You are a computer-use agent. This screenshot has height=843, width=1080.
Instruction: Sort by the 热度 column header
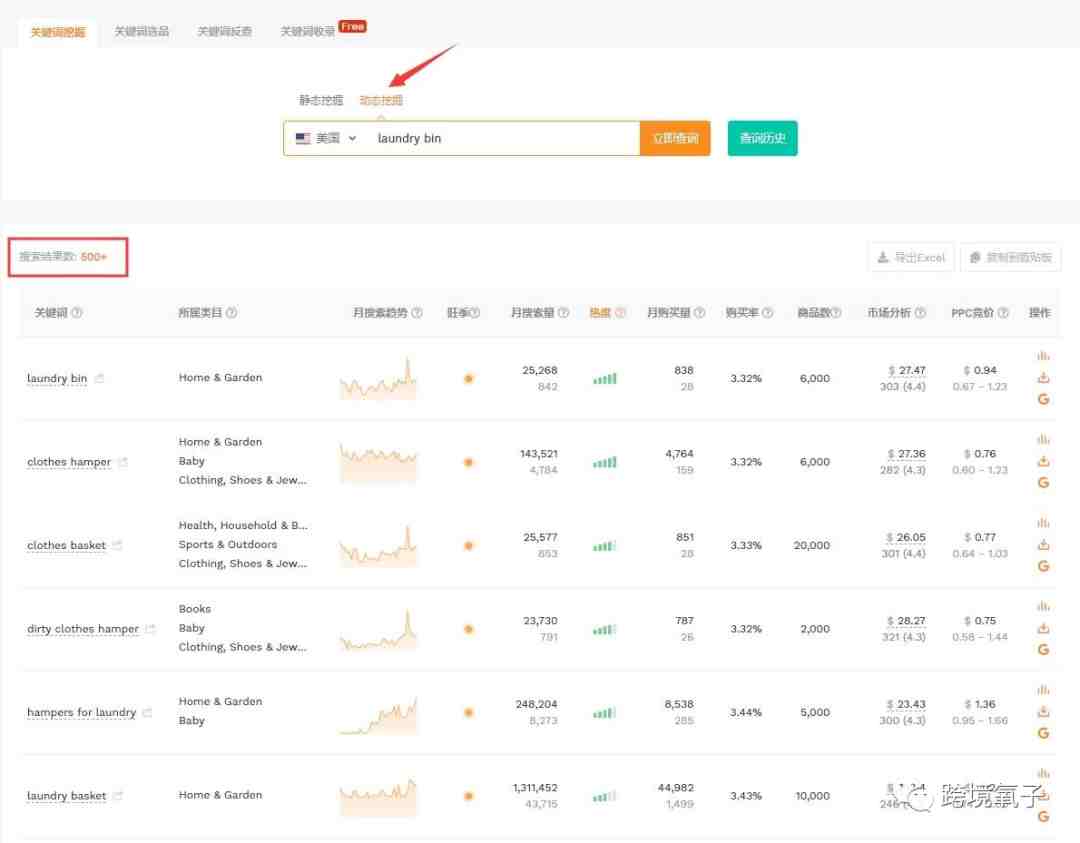600,313
